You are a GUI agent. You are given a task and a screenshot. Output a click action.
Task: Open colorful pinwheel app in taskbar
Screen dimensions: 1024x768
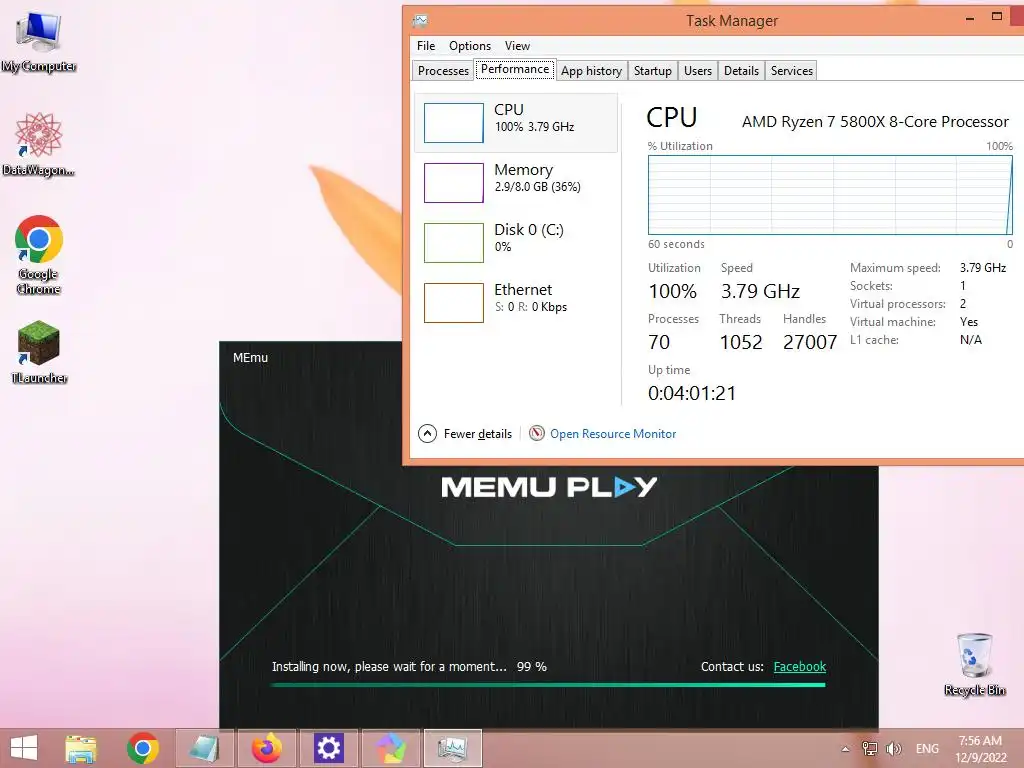tap(391, 748)
